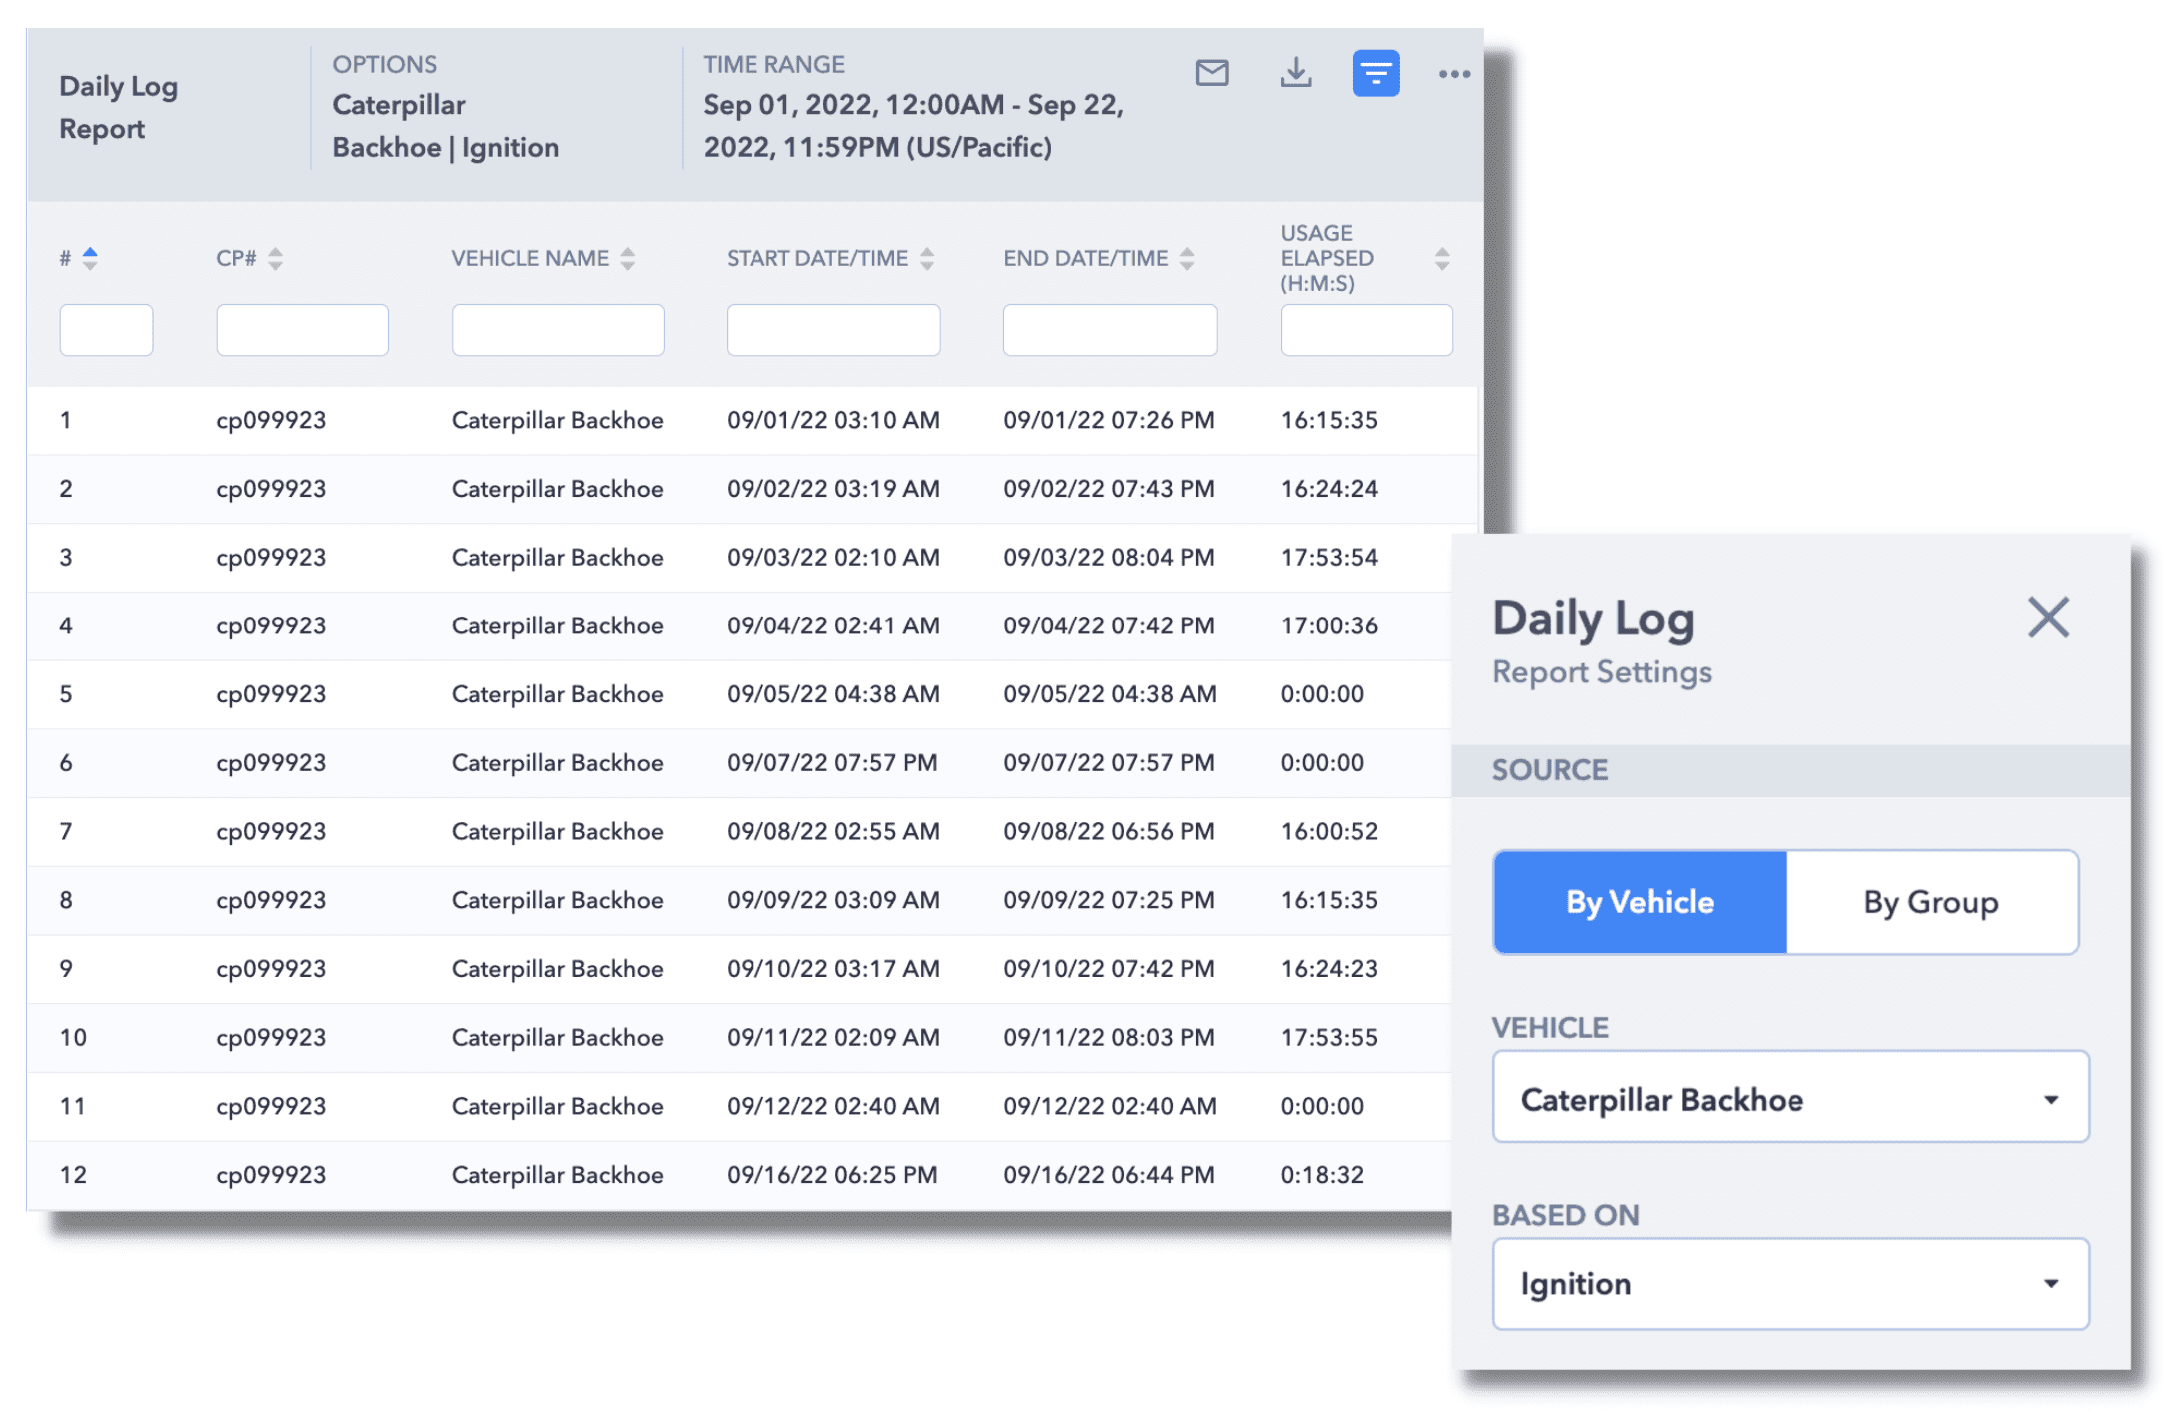
Task: Select elapsed value 0:18:32
Action: click(1322, 1175)
